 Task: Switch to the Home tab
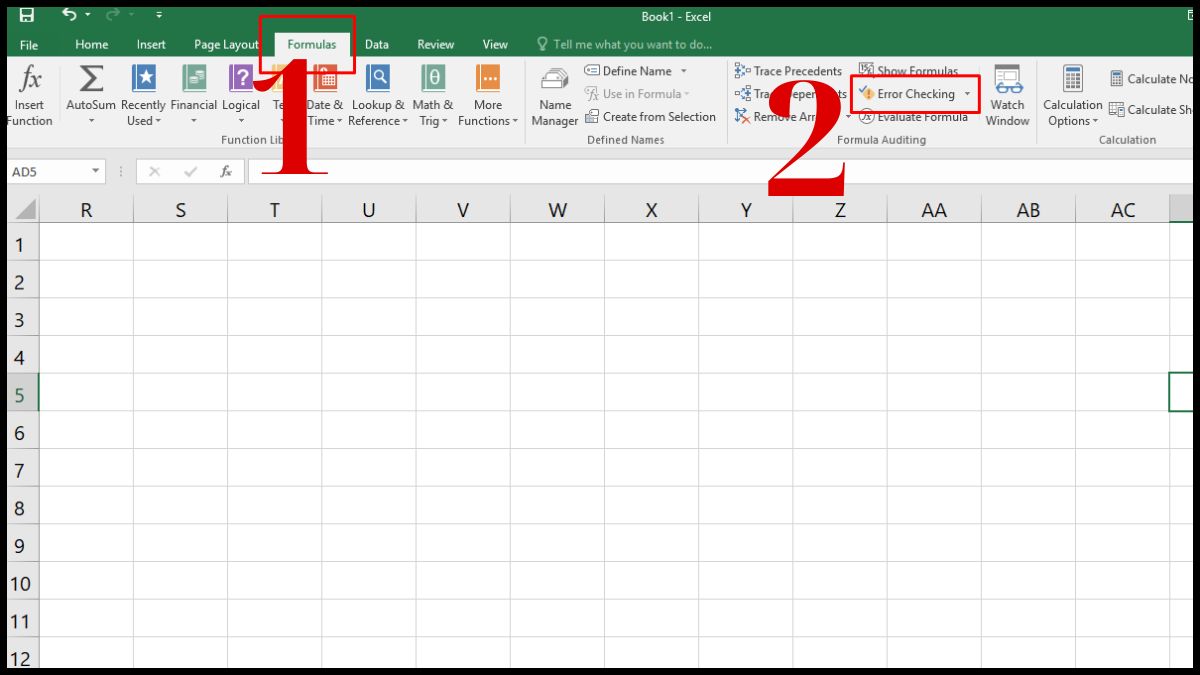[x=92, y=44]
